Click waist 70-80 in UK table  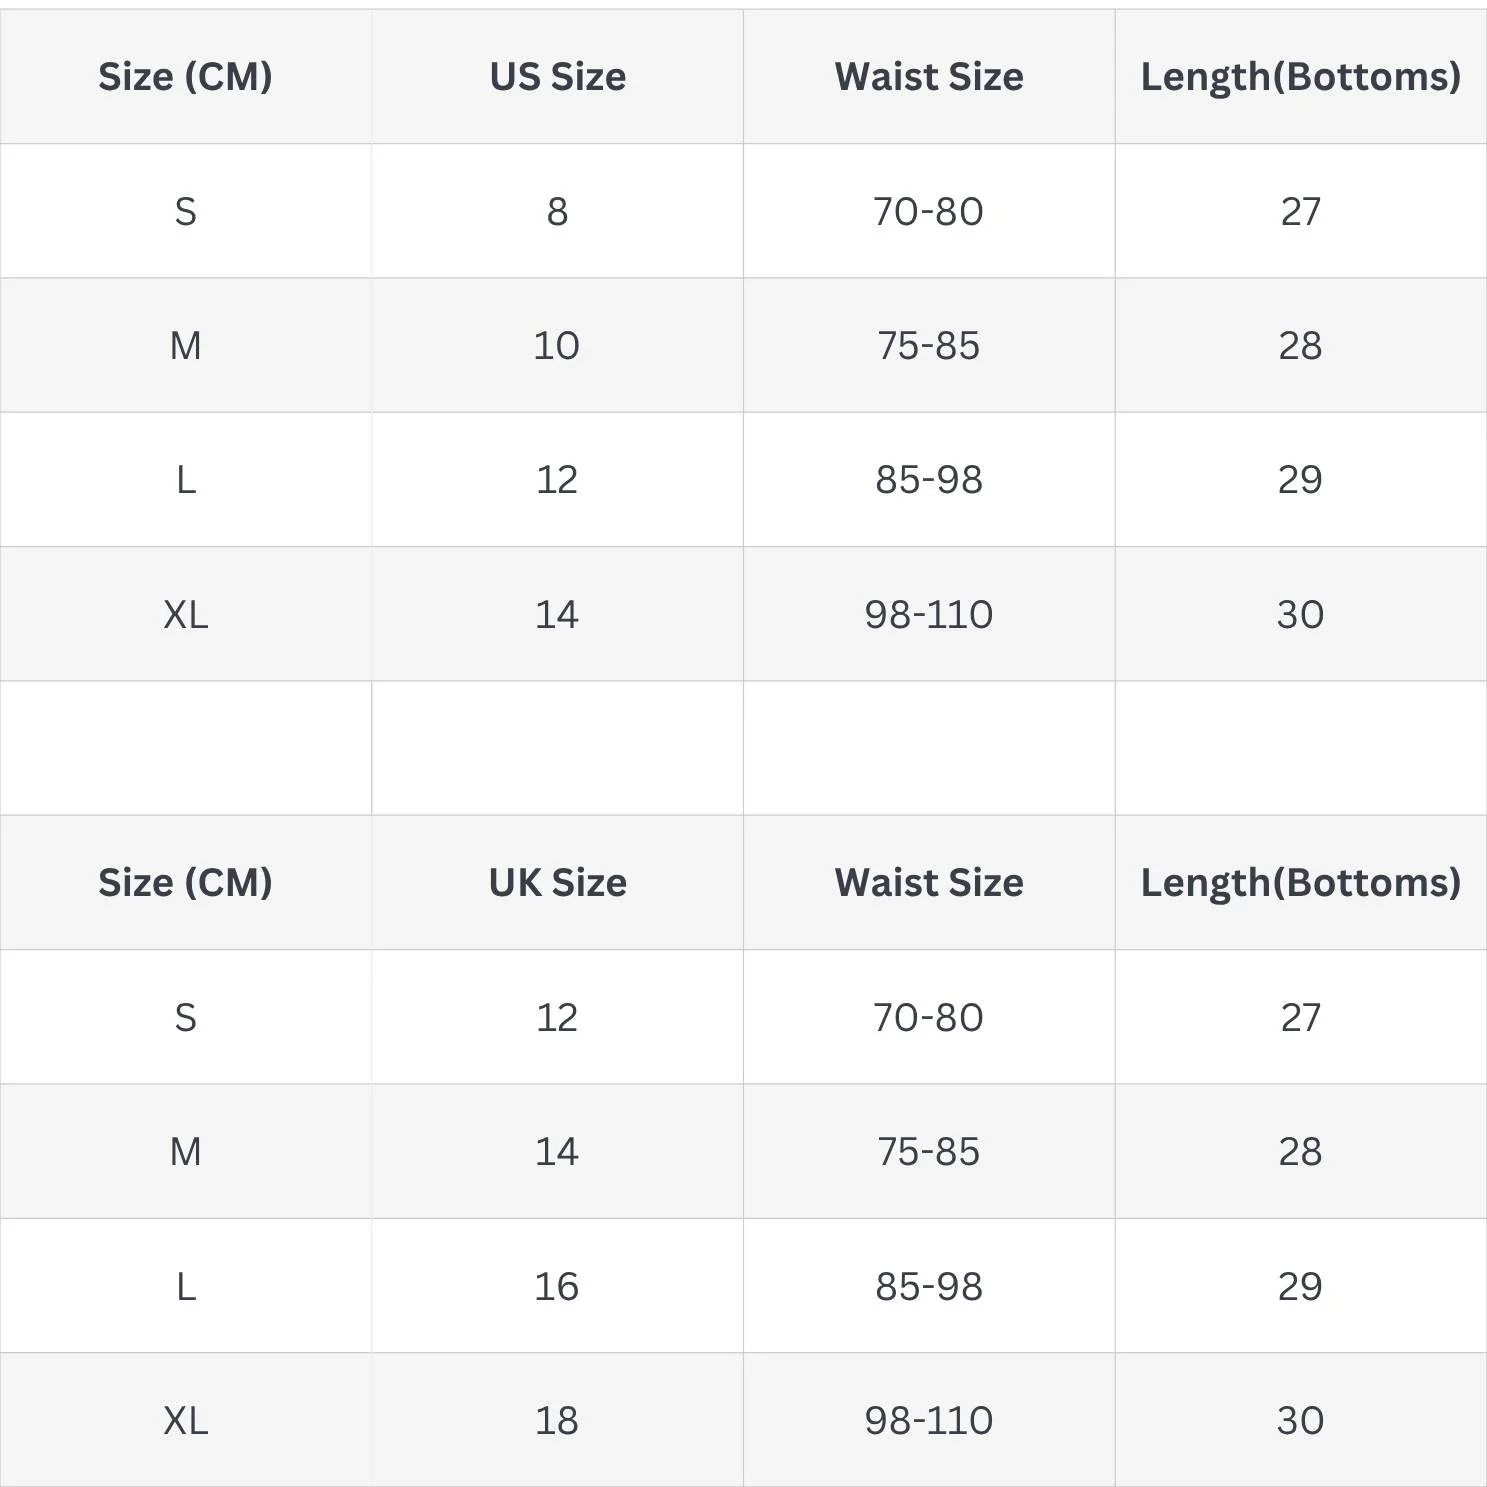929,1017
